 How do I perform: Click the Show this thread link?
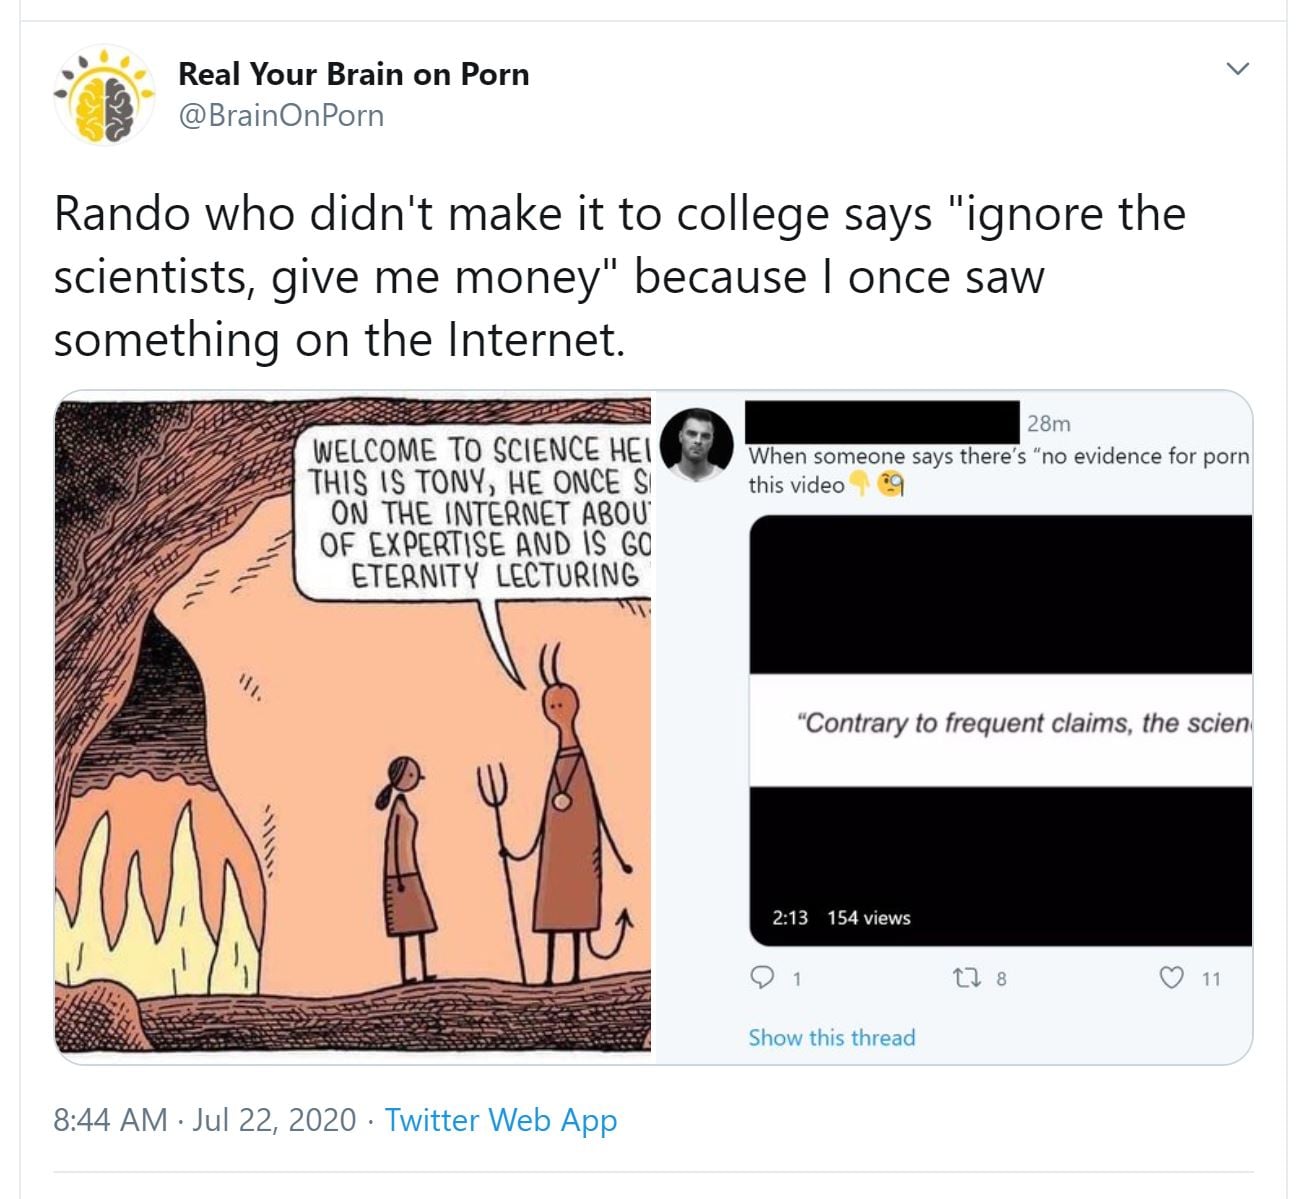pos(832,1038)
